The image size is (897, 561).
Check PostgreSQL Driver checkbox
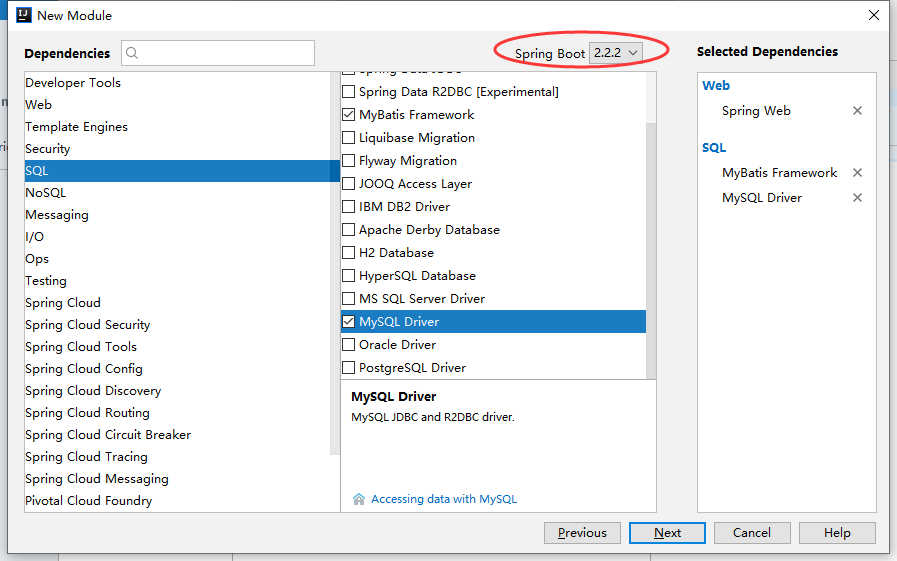click(x=348, y=368)
